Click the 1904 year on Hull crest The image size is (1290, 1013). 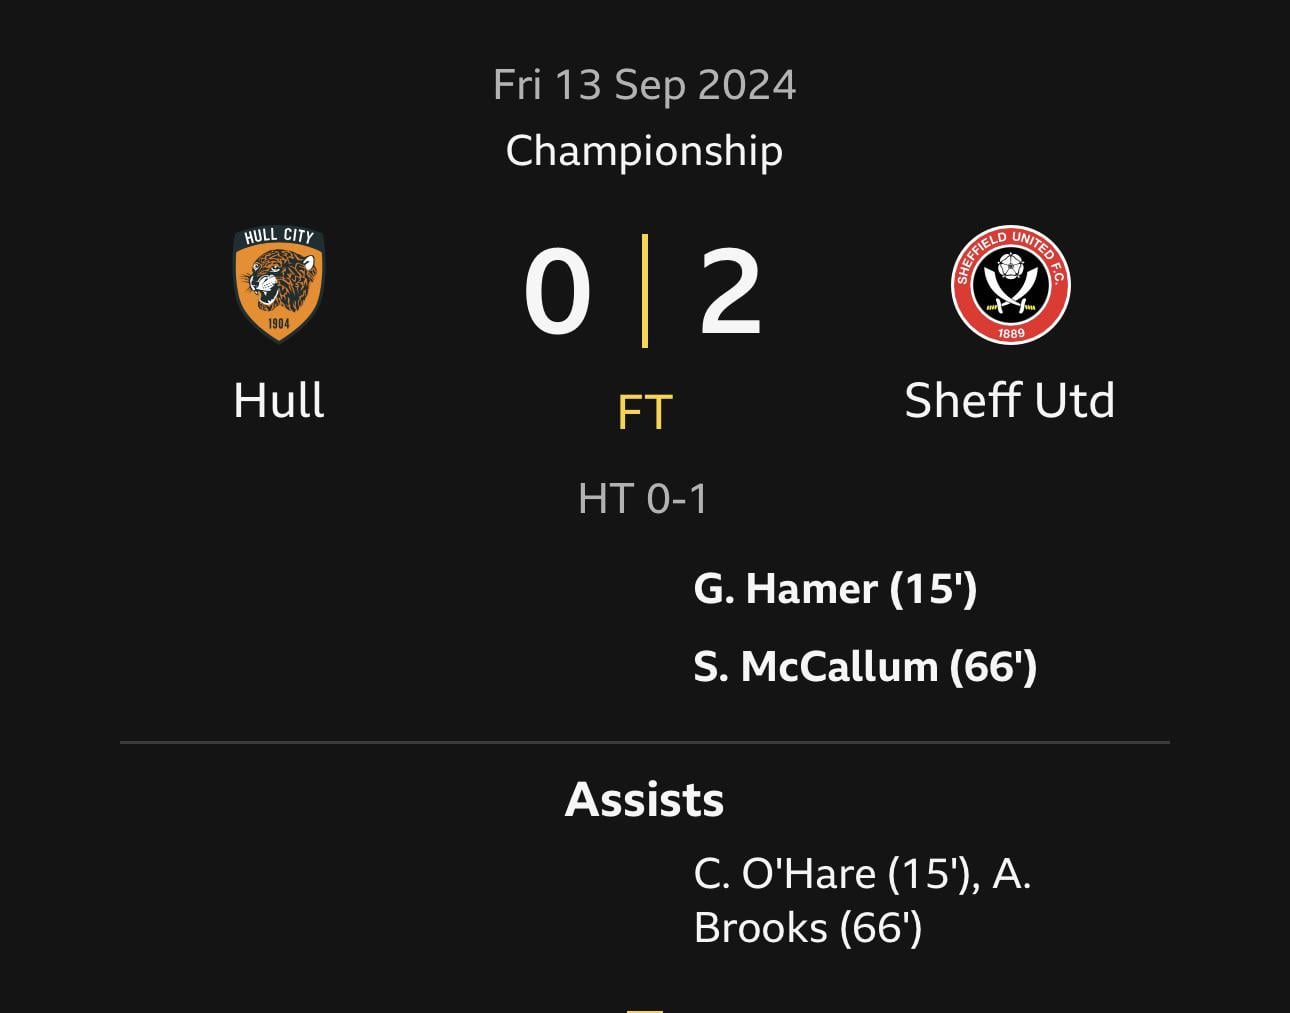tap(279, 323)
